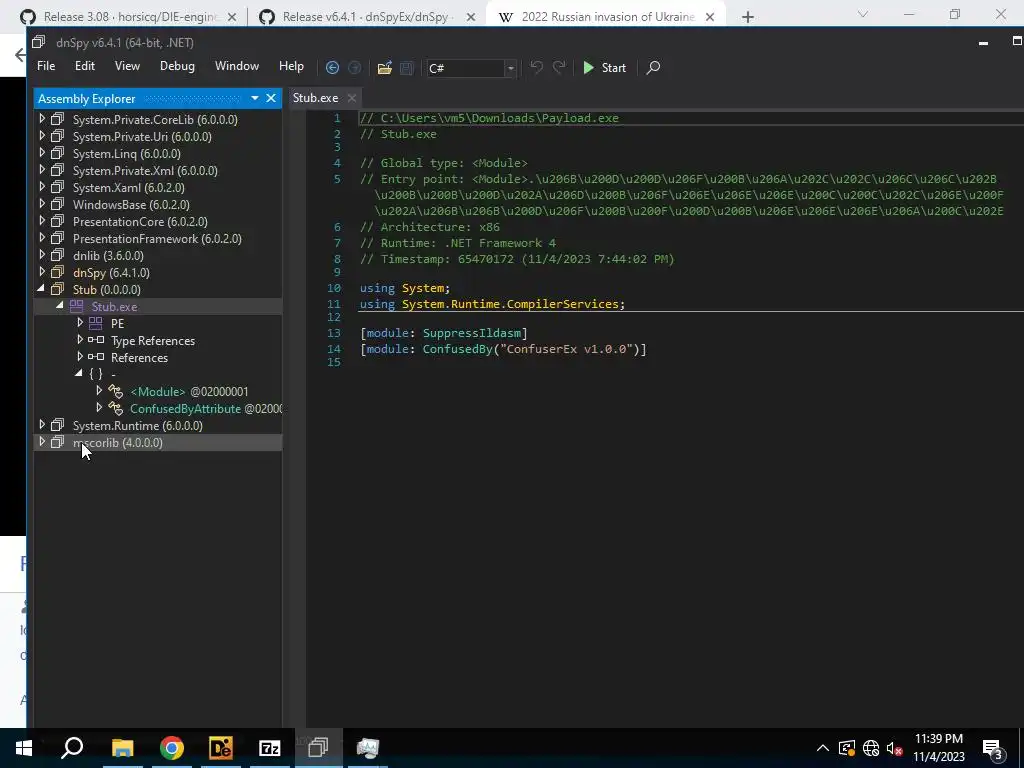Expand PresentationCore assembly node
The height and width of the screenshot is (768, 1024).
tap(42, 221)
